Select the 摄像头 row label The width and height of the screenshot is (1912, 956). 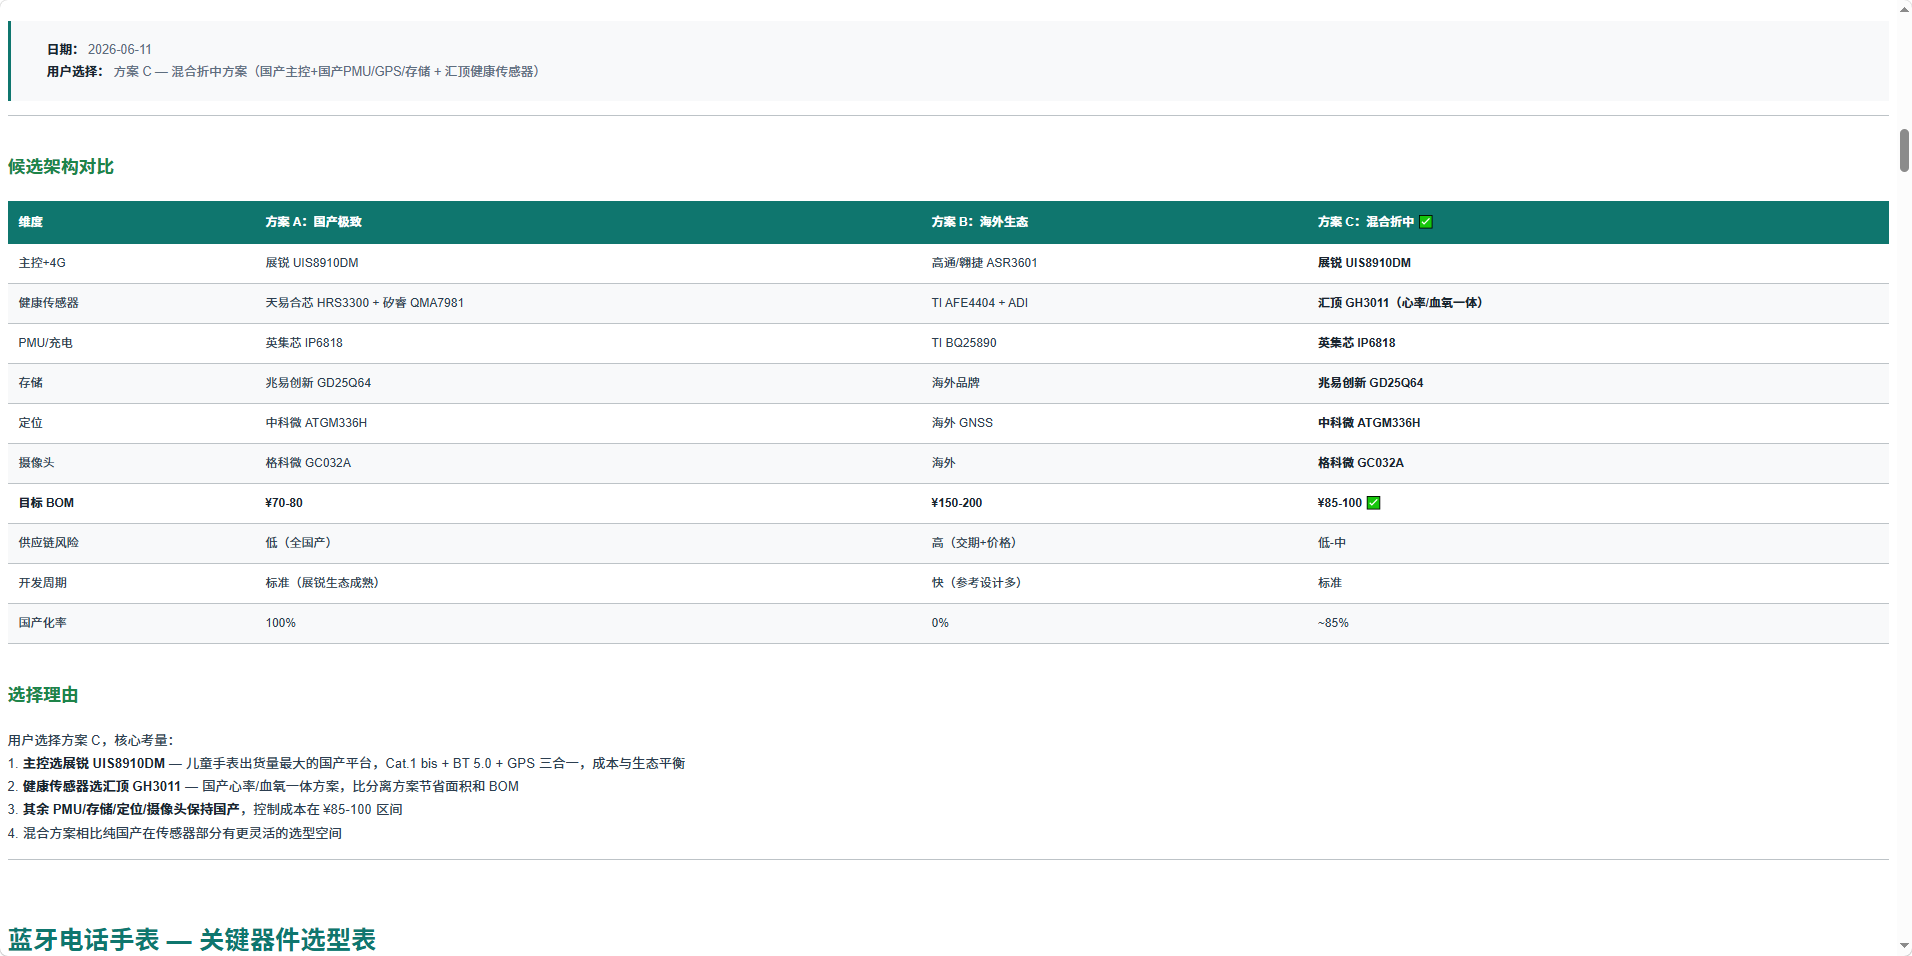(37, 463)
